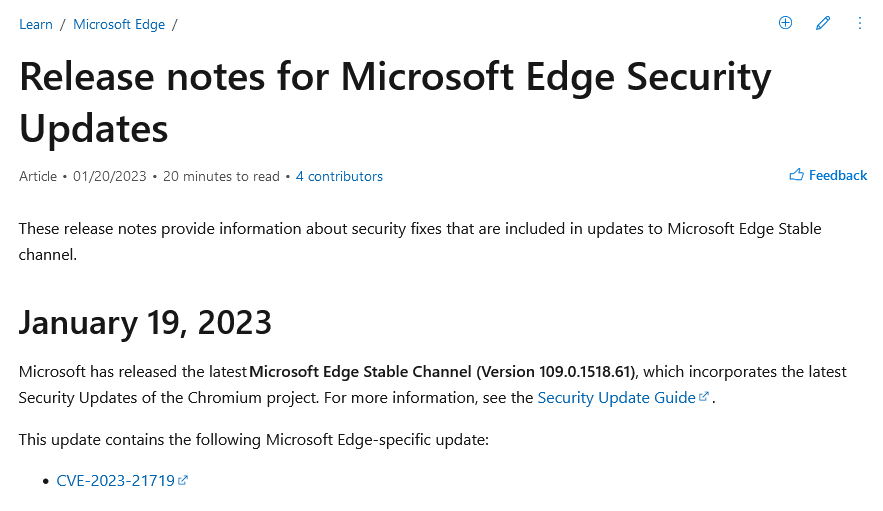This screenshot has height=511, width=883.
Task: Click external-link icon after Security Update Guide
Action: click(704, 397)
